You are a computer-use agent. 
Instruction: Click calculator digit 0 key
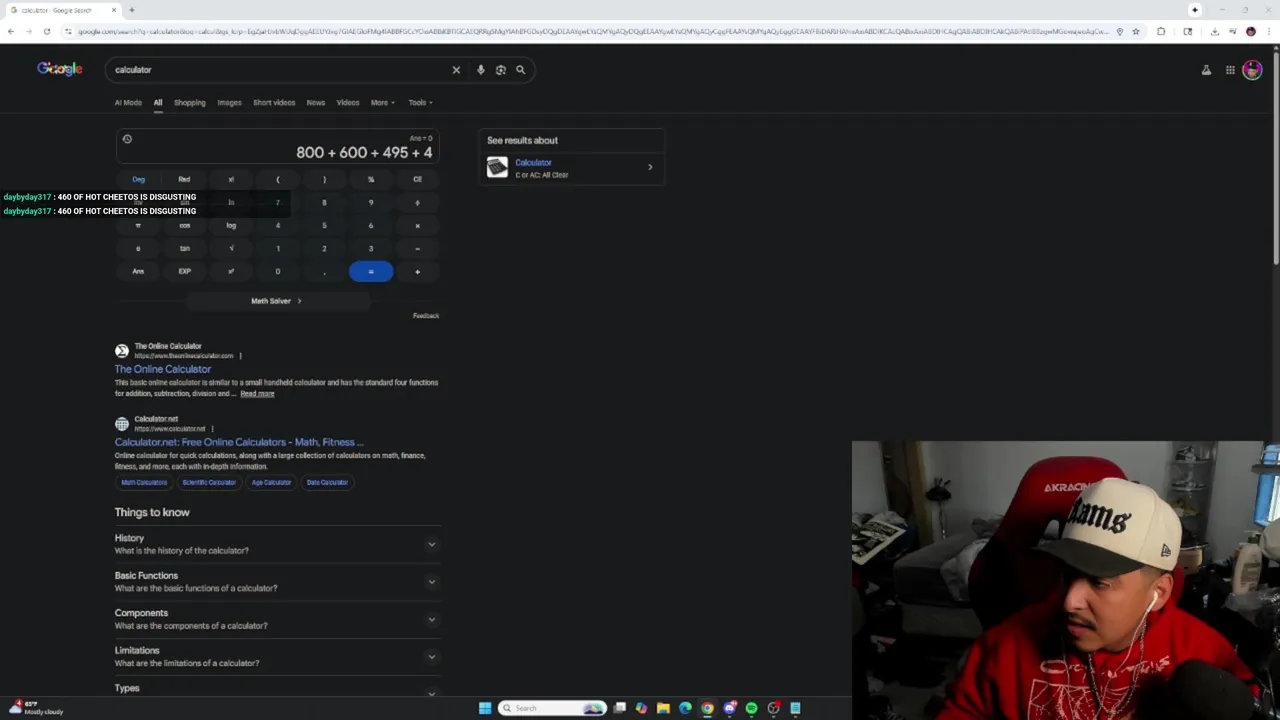278,271
